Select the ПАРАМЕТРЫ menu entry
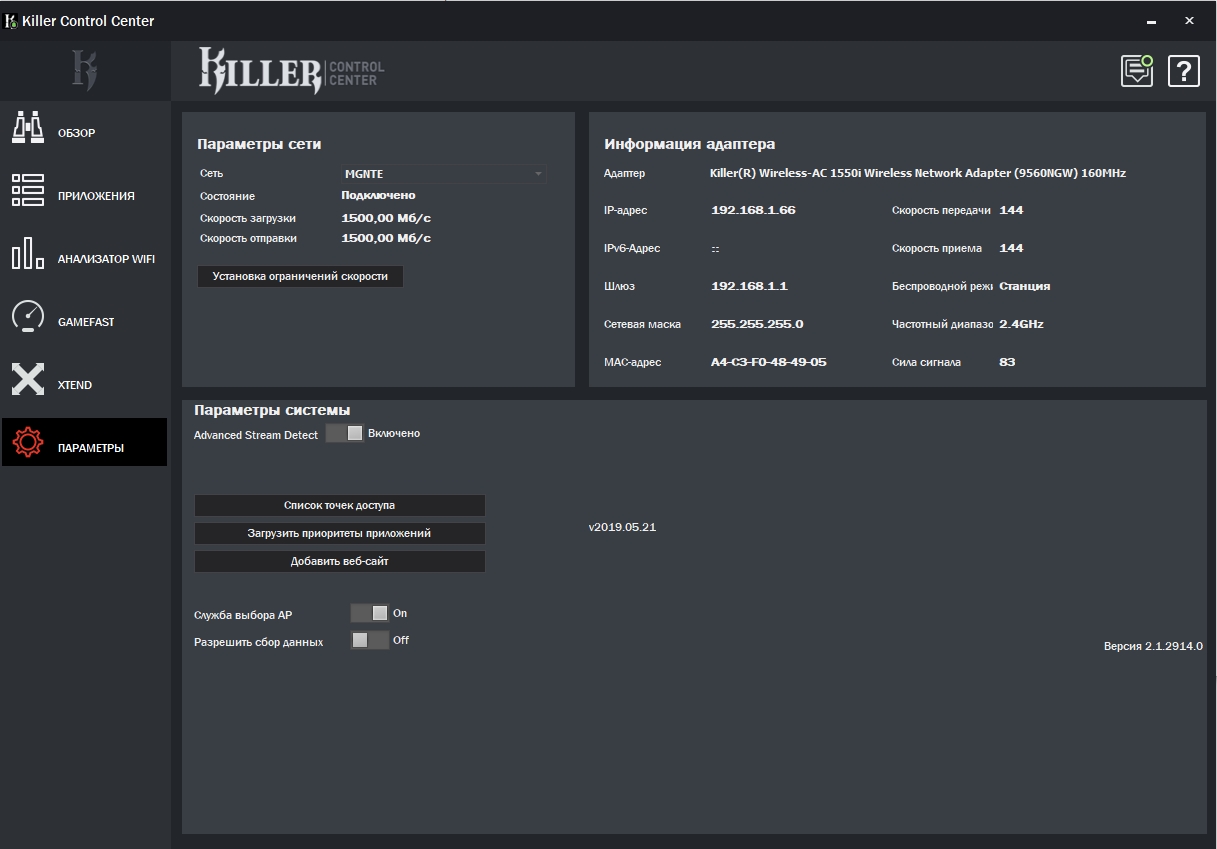This screenshot has width=1217, height=849. coord(85,442)
